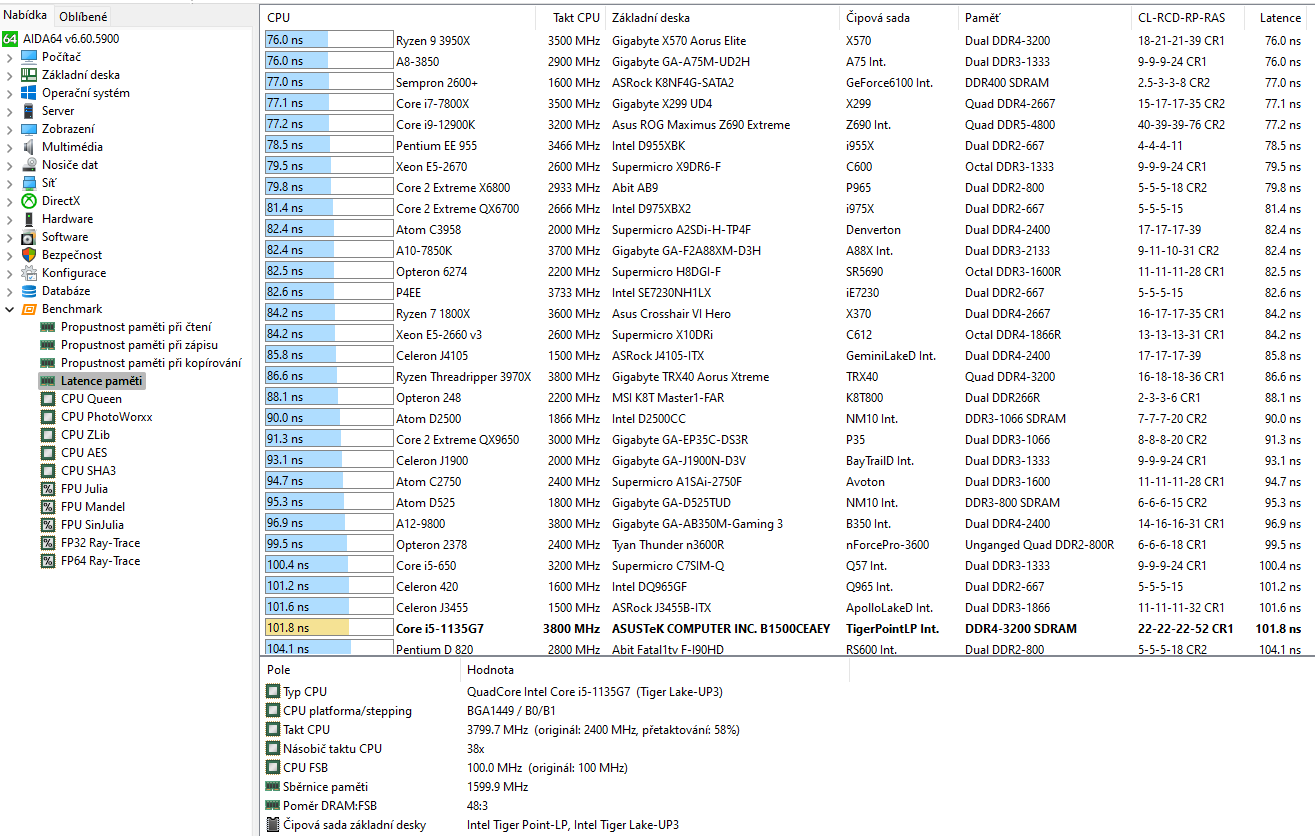Sort by the Takt CPU column header
This screenshot has height=836, width=1315.
573,18
